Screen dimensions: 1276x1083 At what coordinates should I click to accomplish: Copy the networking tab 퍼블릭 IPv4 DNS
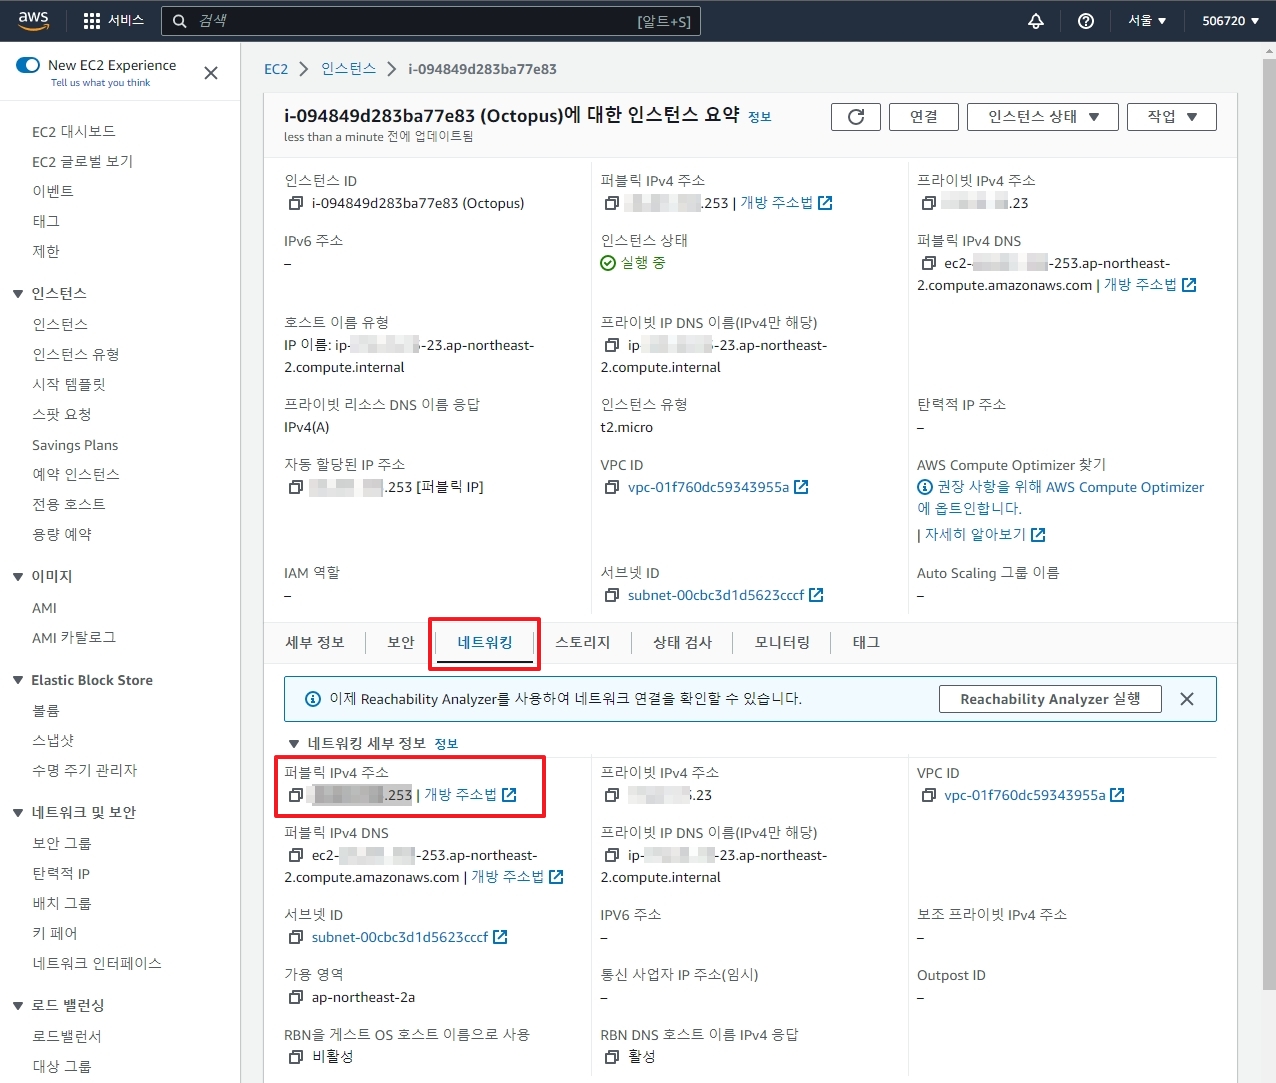pos(296,855)
